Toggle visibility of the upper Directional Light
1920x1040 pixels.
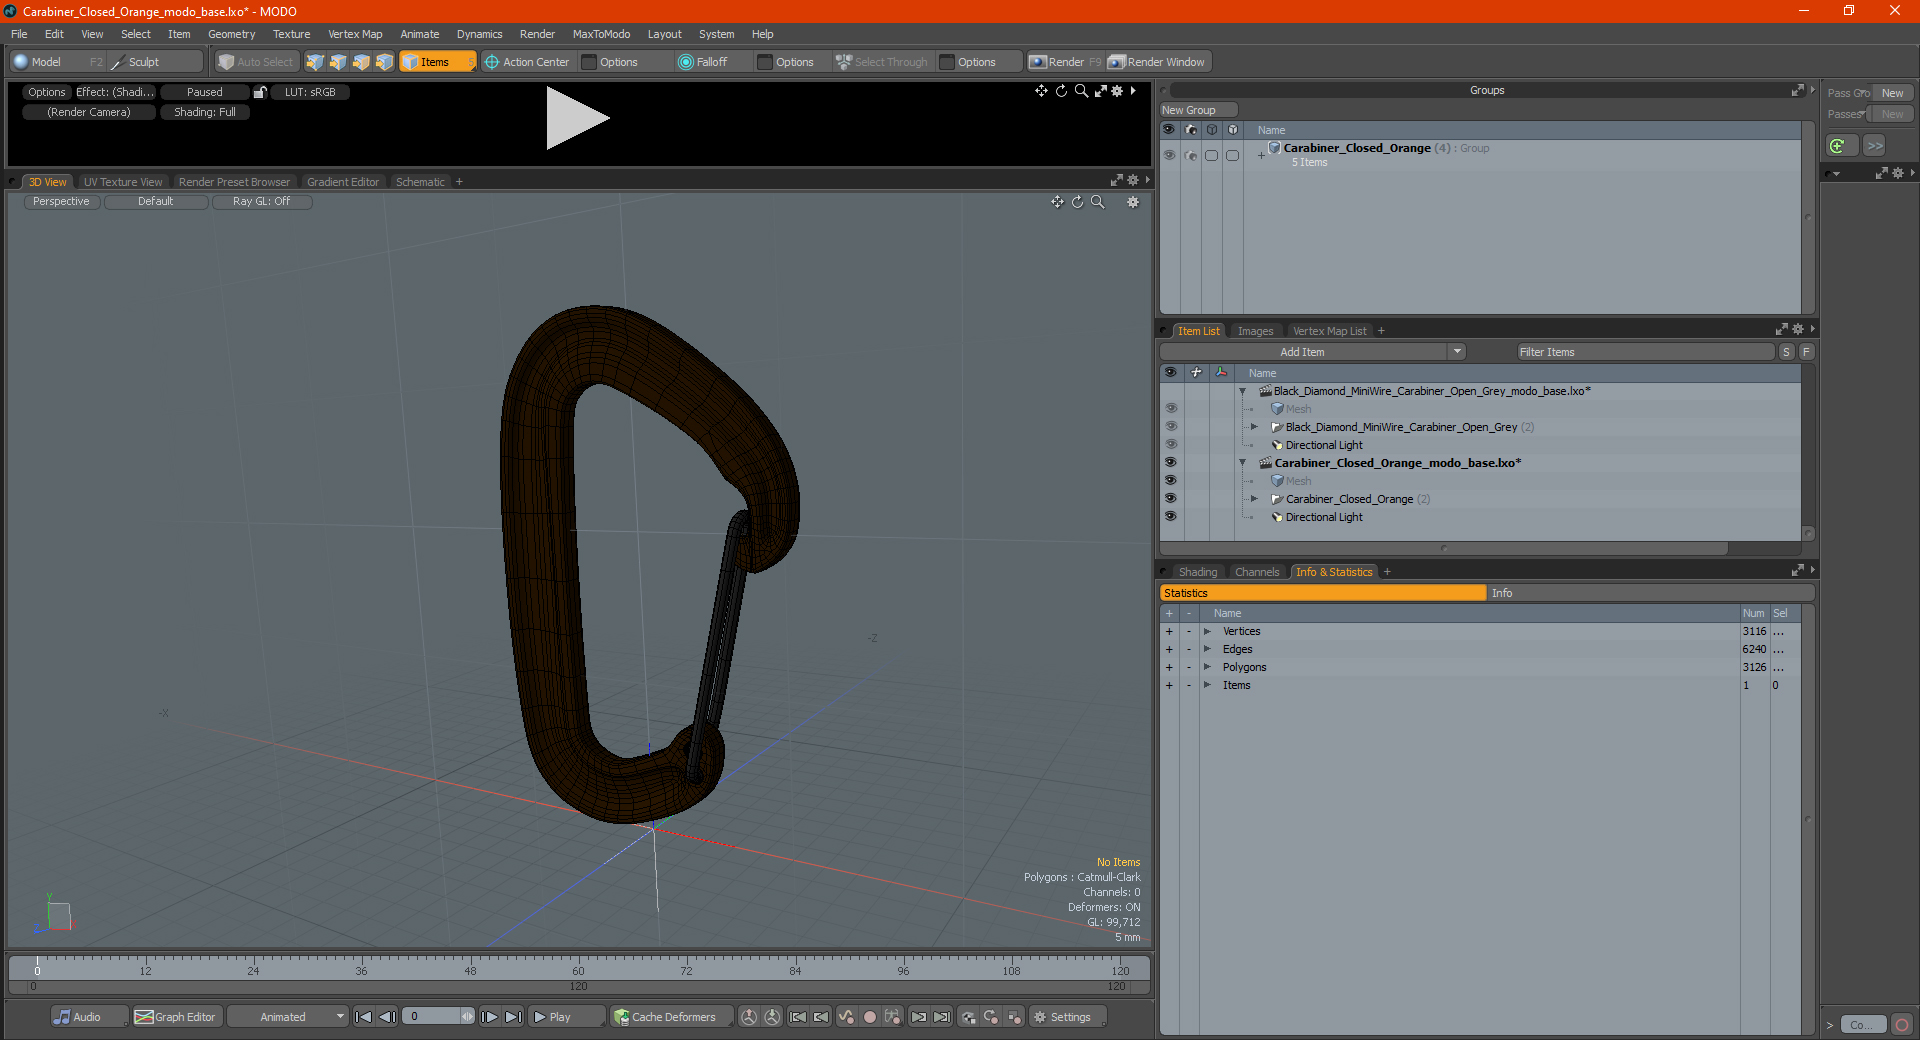coord(1171,445)
